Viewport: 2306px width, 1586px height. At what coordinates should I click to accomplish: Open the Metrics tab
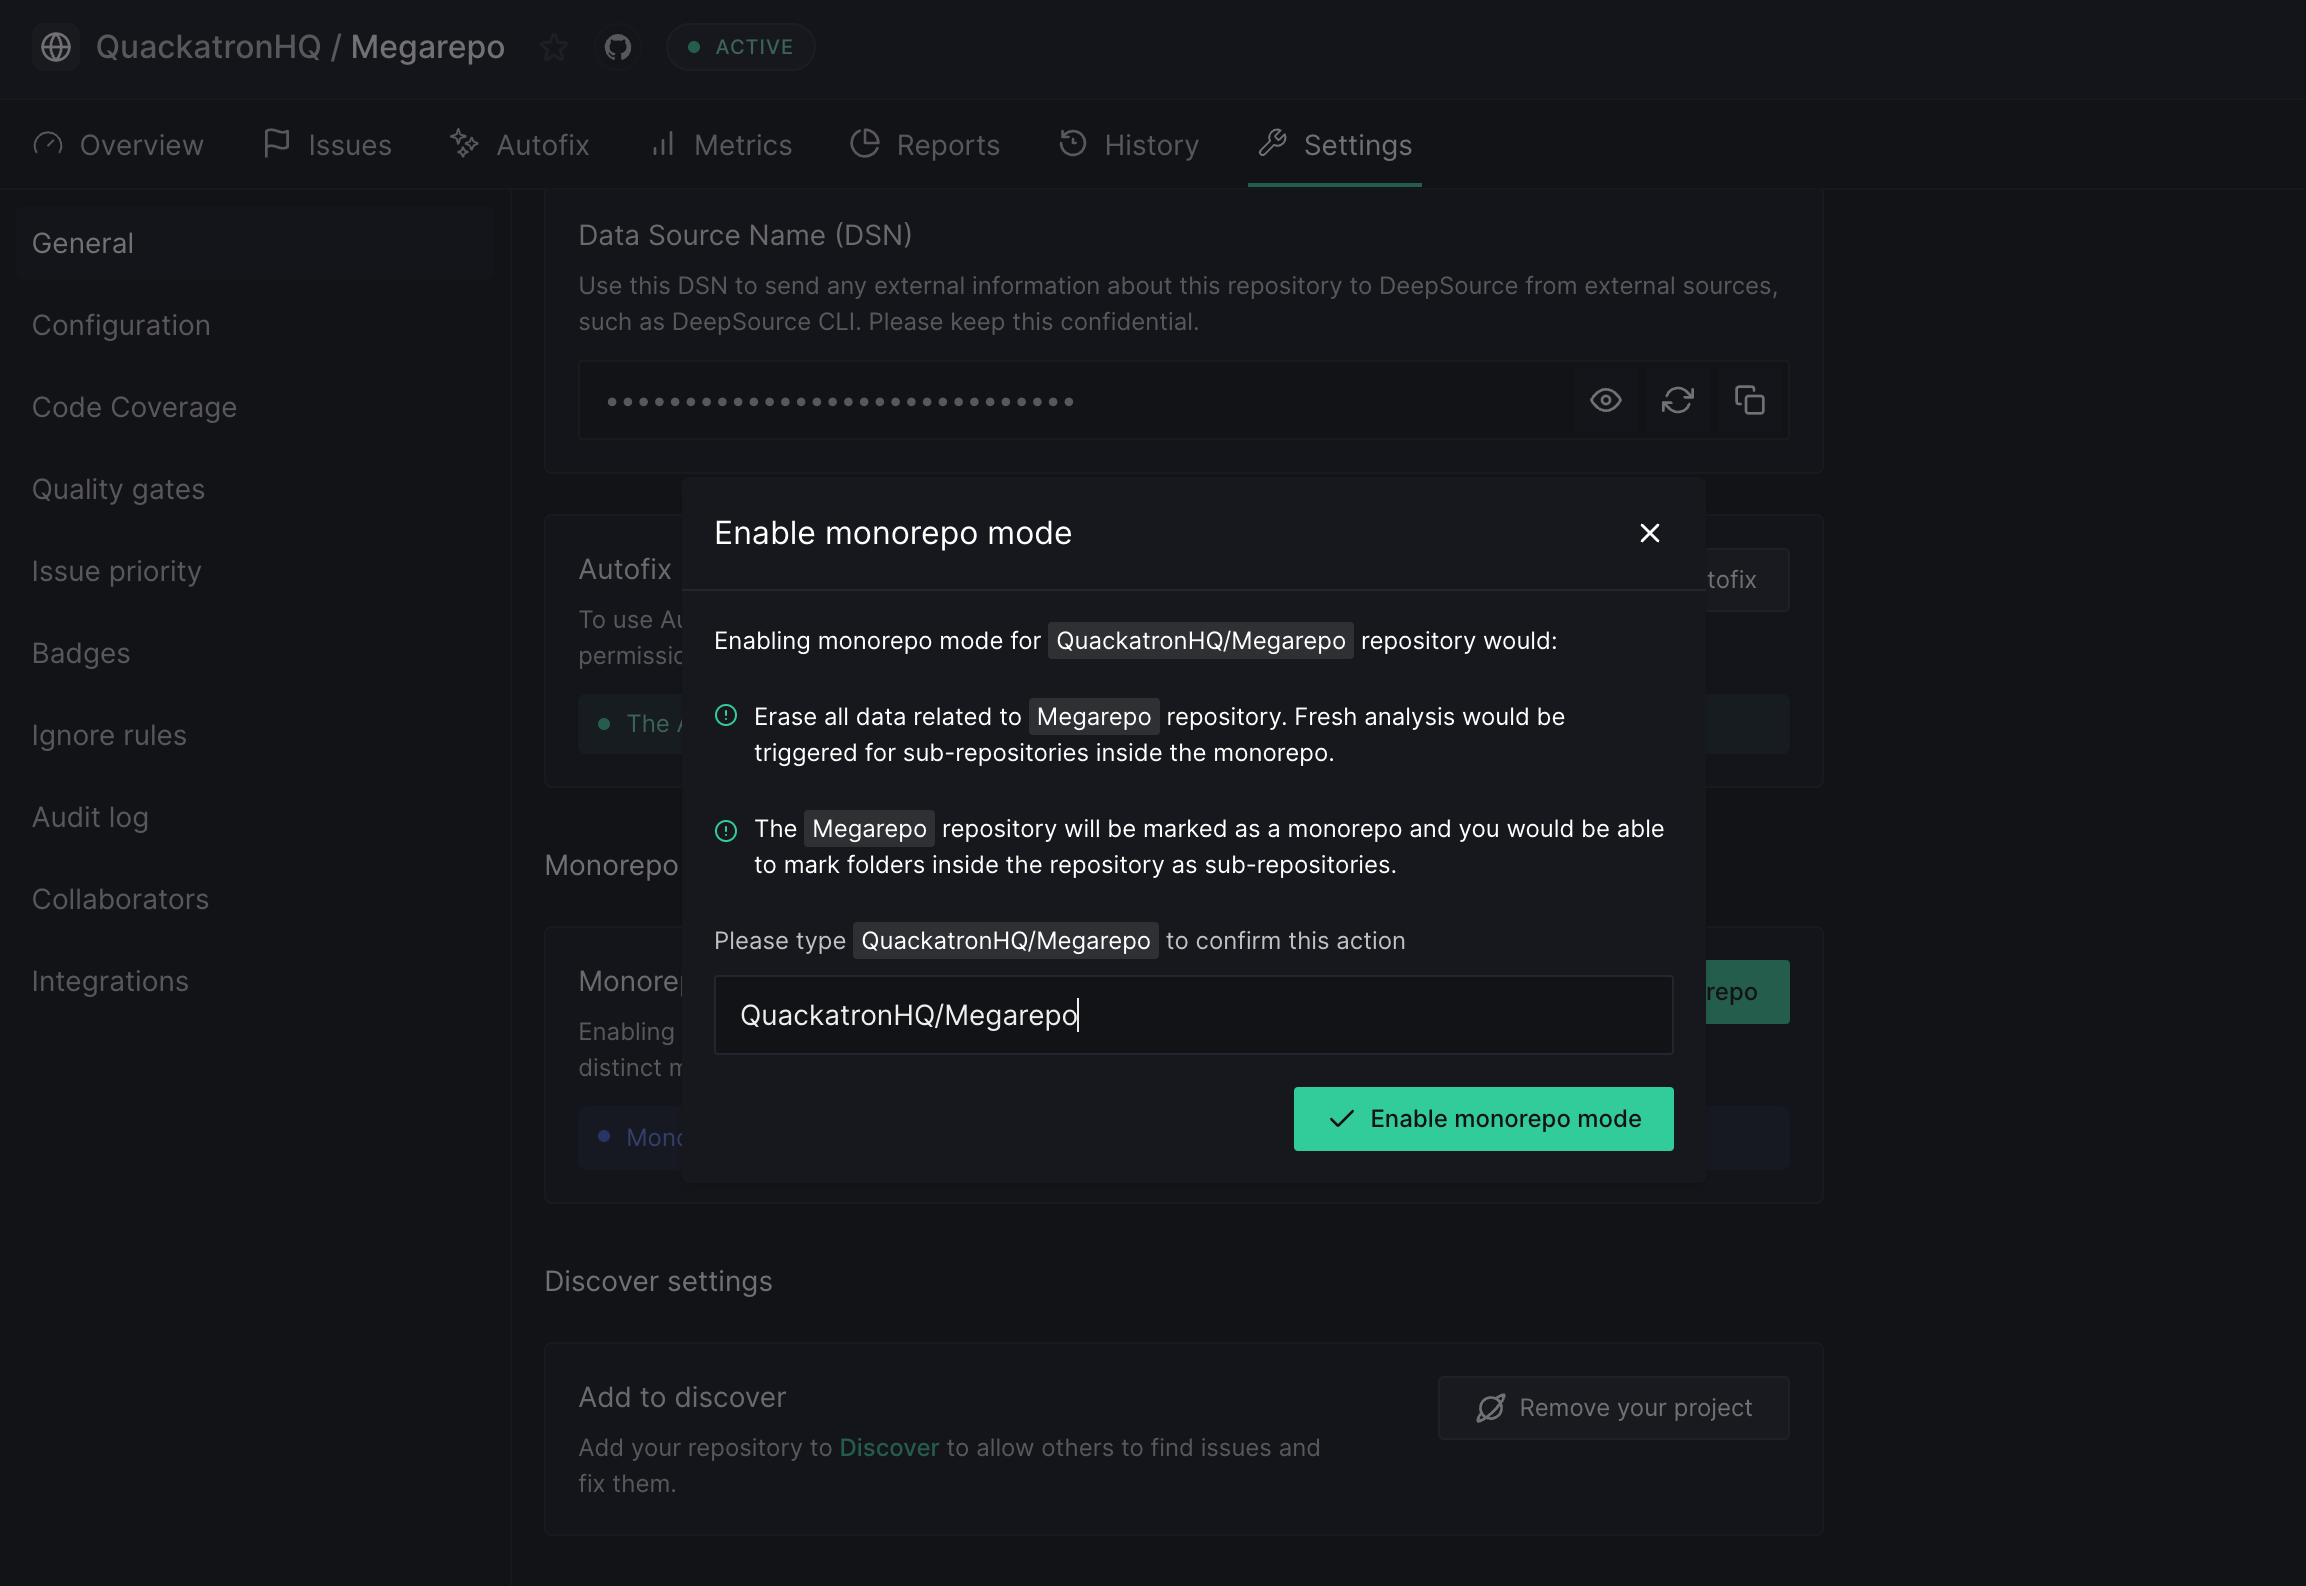click(720, 145)
